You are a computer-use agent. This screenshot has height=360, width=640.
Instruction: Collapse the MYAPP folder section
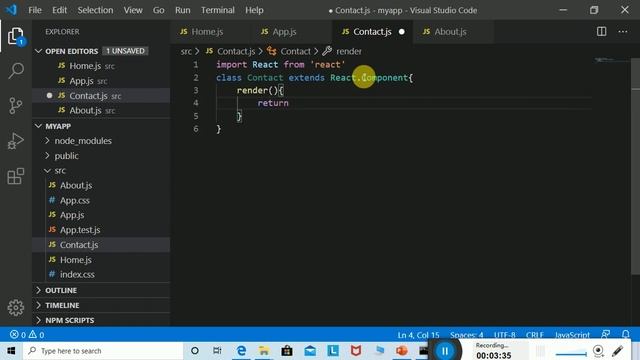tap(39, 126)
